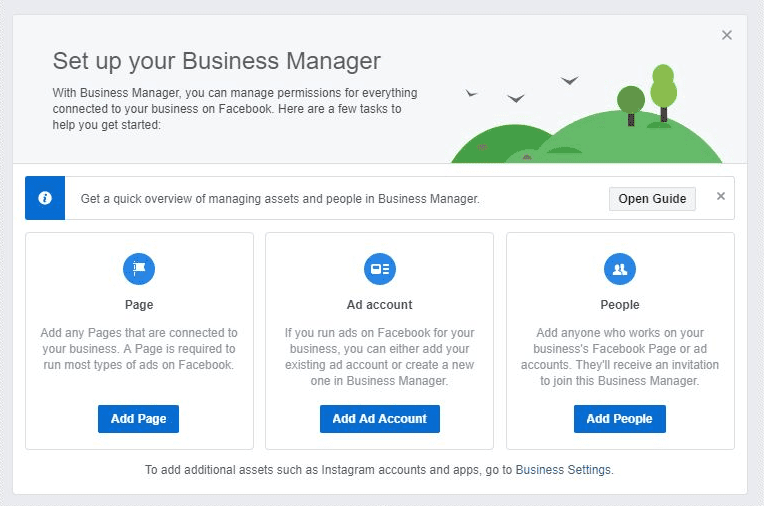Dismiss the quick overview guide banner
The image size is (764, 506).
tap(721, 196)
